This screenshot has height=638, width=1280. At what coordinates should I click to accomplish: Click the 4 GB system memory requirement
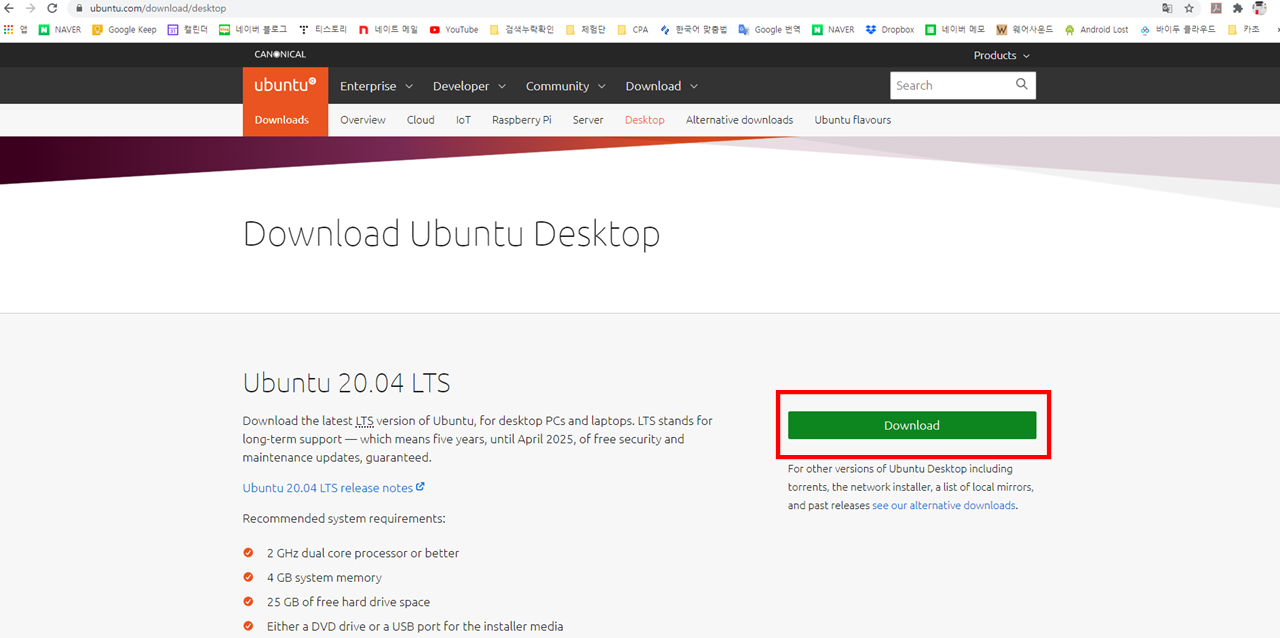(324, 578)
